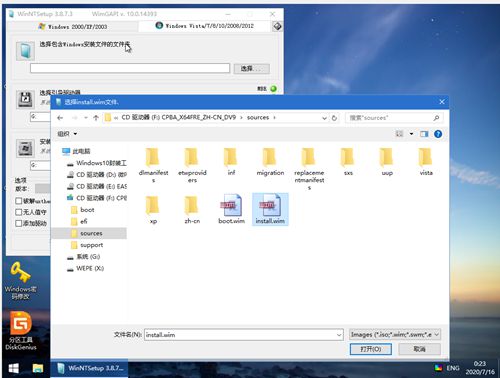
Task: Click the search magnifier icon
Action: 436,118
